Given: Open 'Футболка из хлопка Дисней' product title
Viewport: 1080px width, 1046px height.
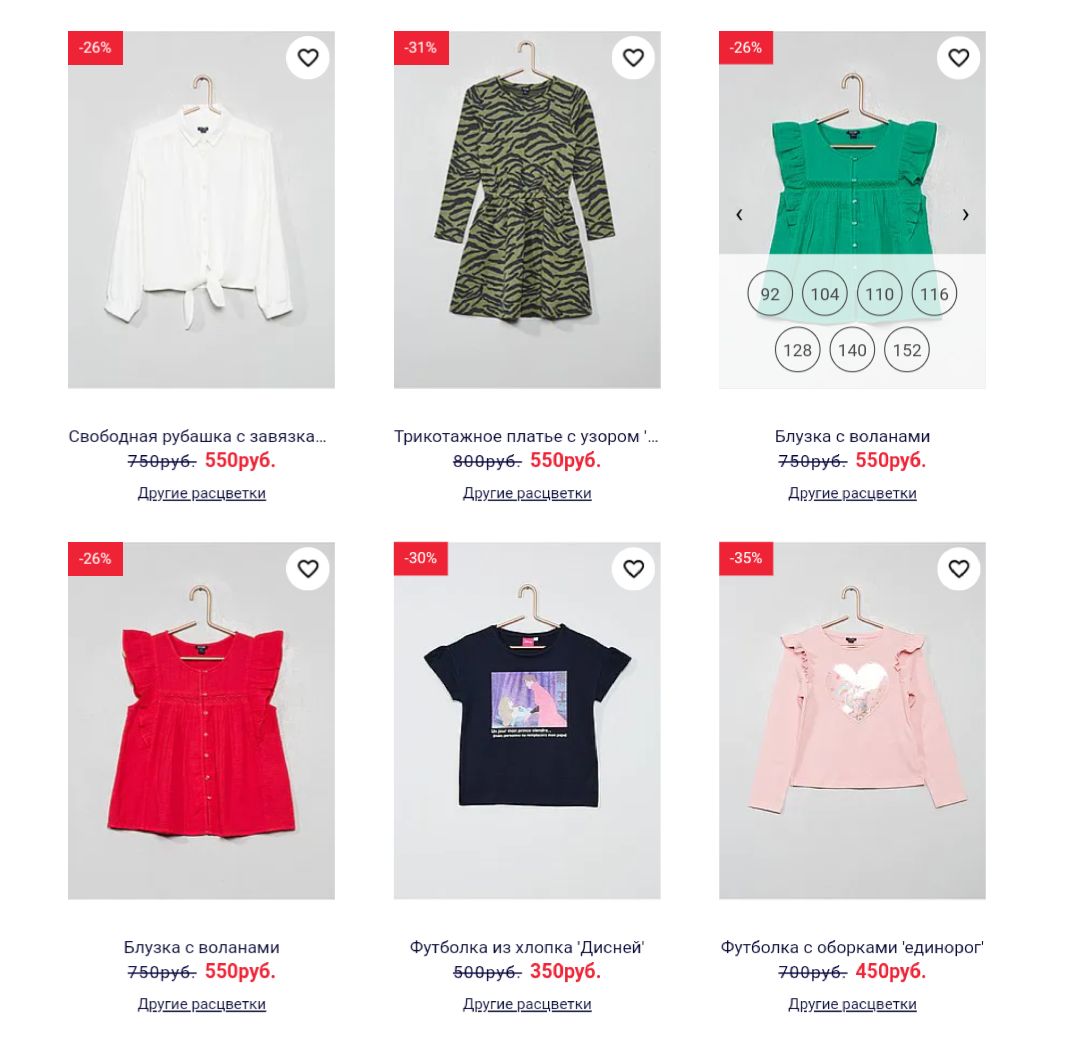Looking at the screenshot, I should click(x=527, y=948).
